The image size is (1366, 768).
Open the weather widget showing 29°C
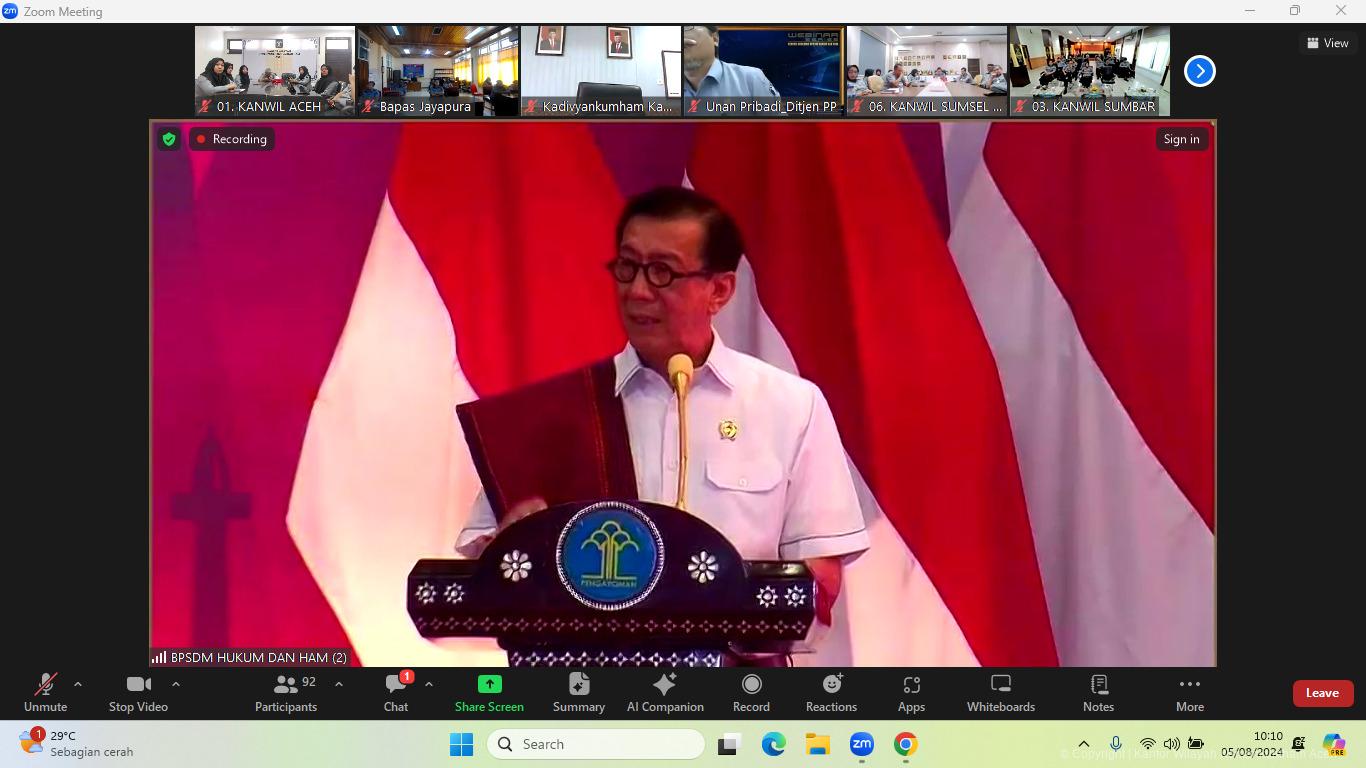pos(76,743)
